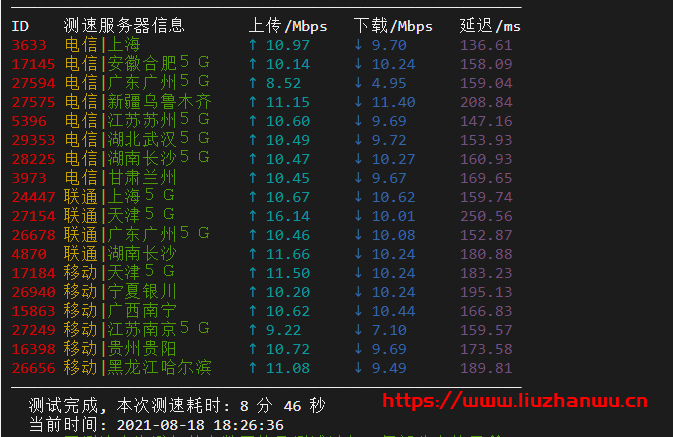
Task: Click the upload arrow beside 10.97
Action: [x=253, y=45]
